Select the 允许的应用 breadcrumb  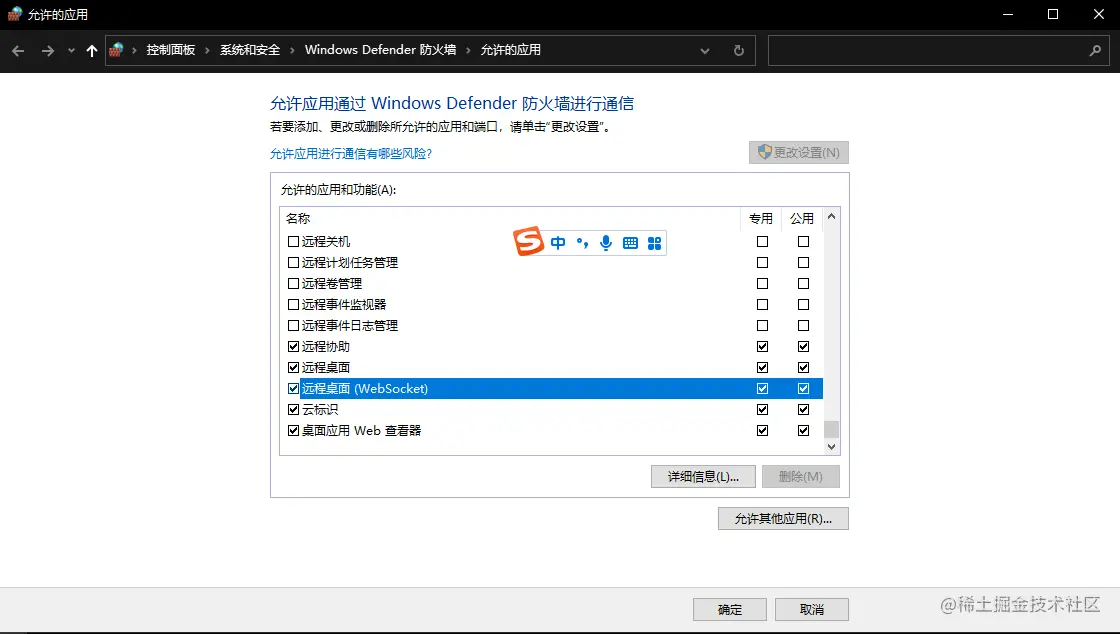point(510,50)
